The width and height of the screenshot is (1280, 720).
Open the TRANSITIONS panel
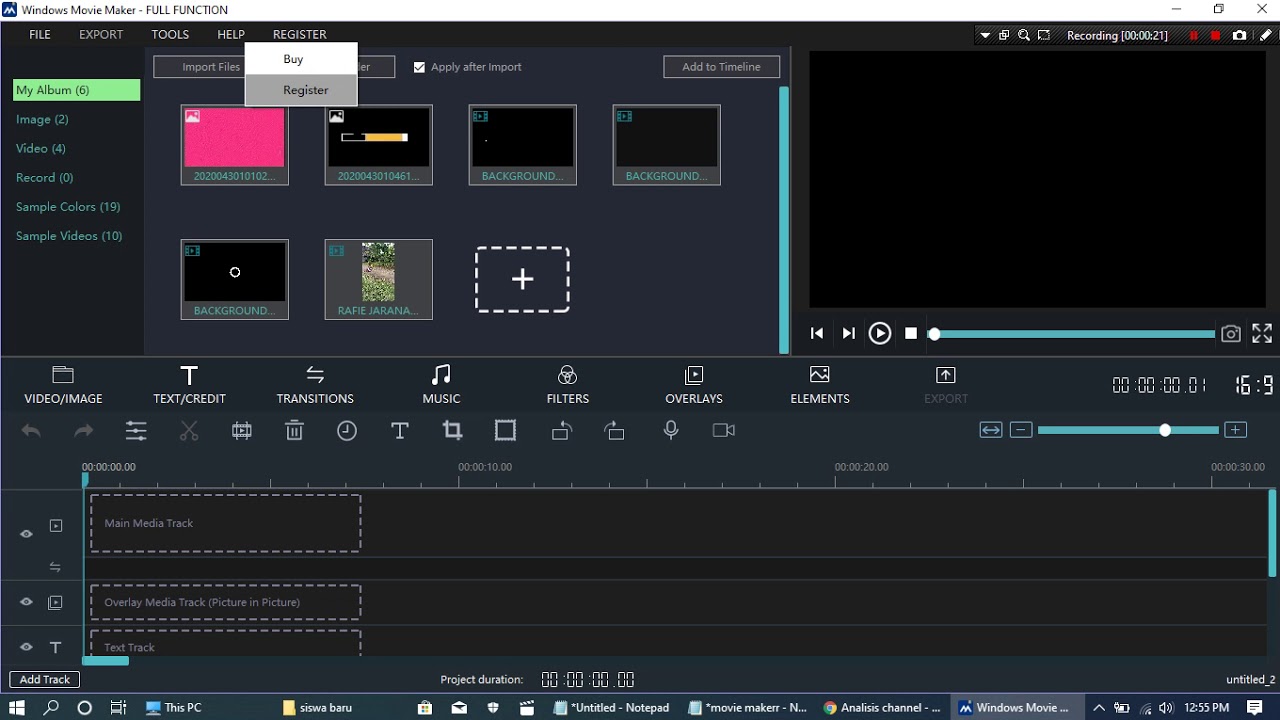(x=315, y=385)
